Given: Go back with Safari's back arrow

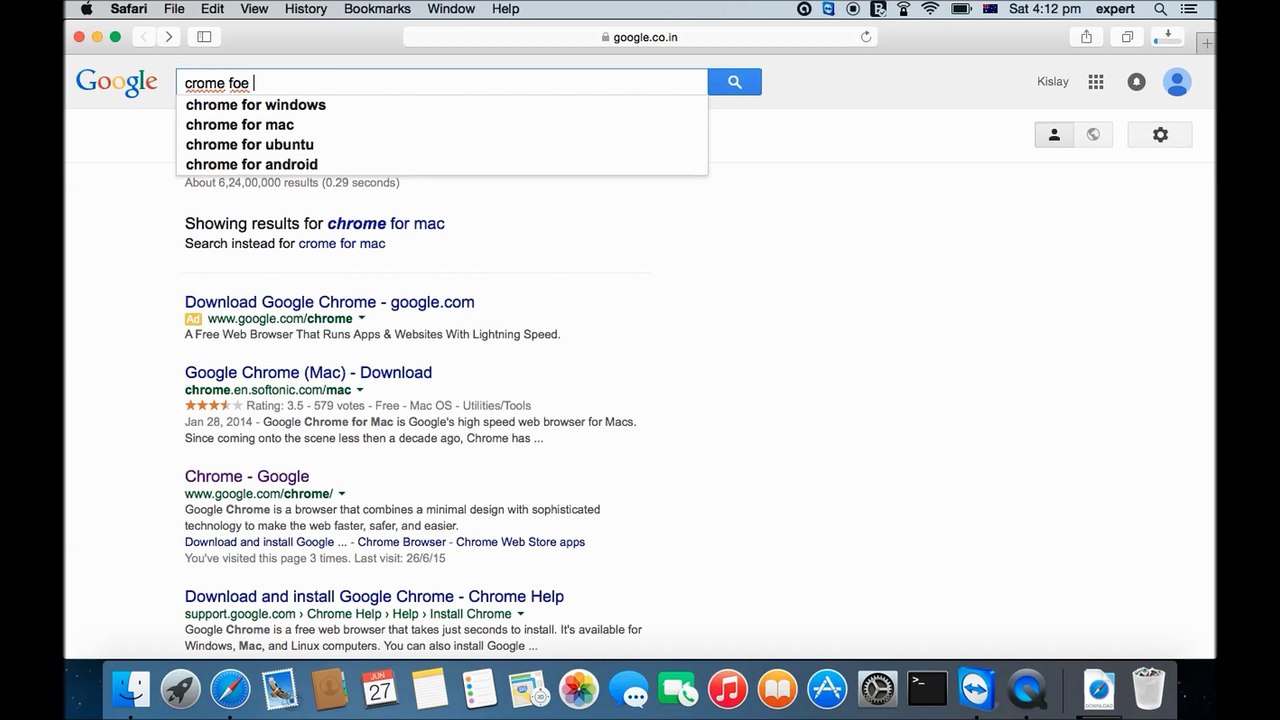Looking at the screenshot, I should click(x=144, y=37).
